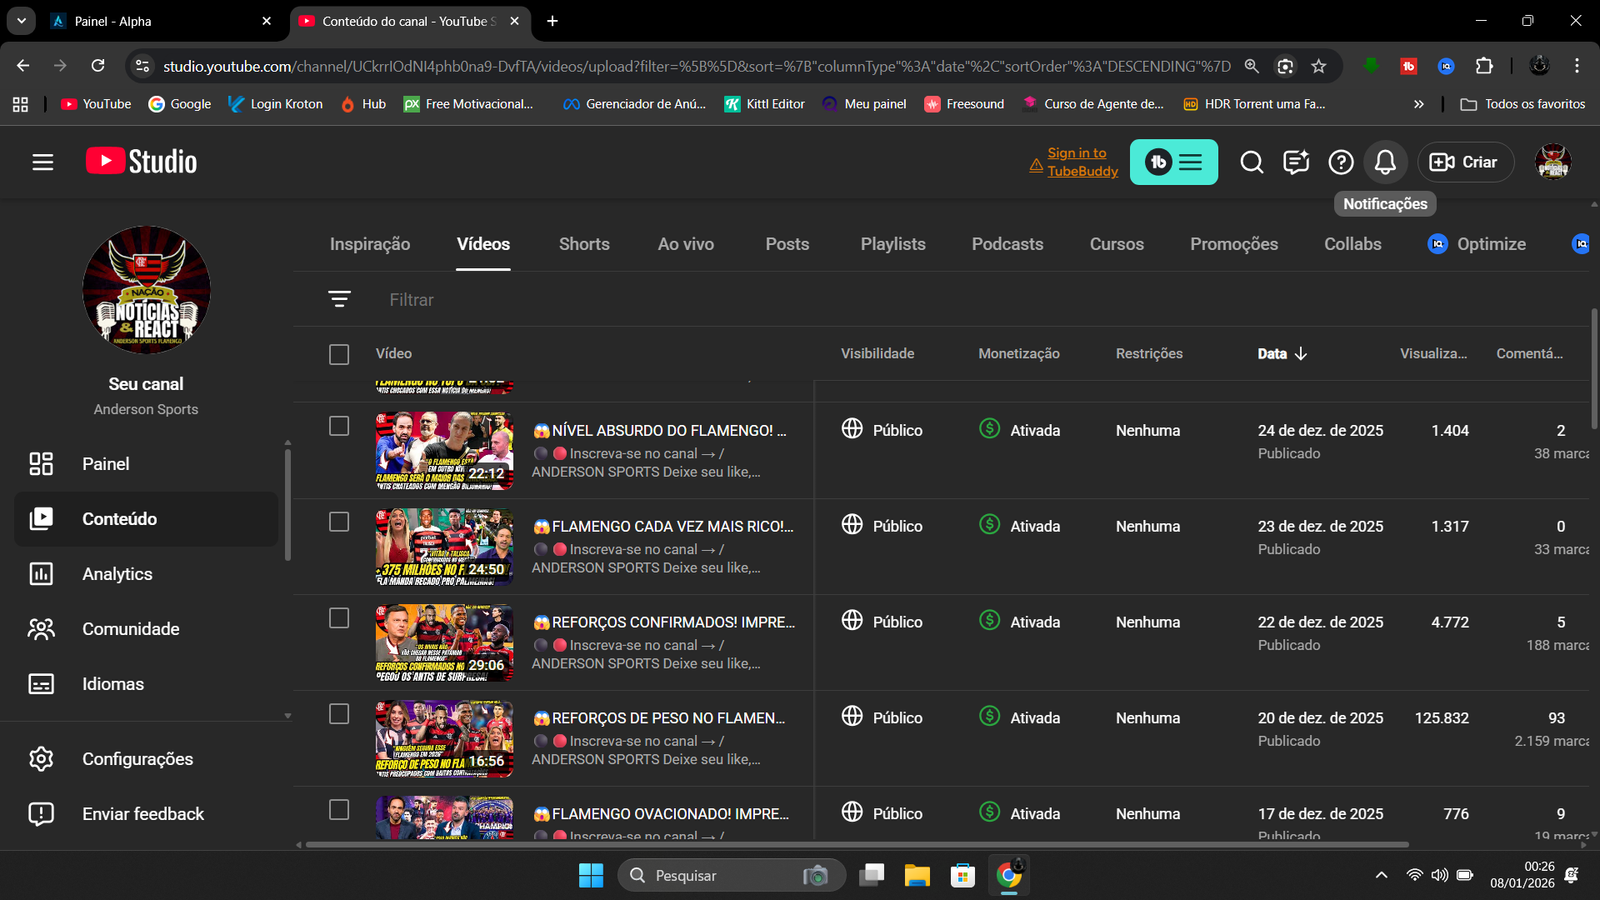Switch to the Playlists tab
Image resolution: width=1600 pixels, height=900 pixels.
click(893, 244)
